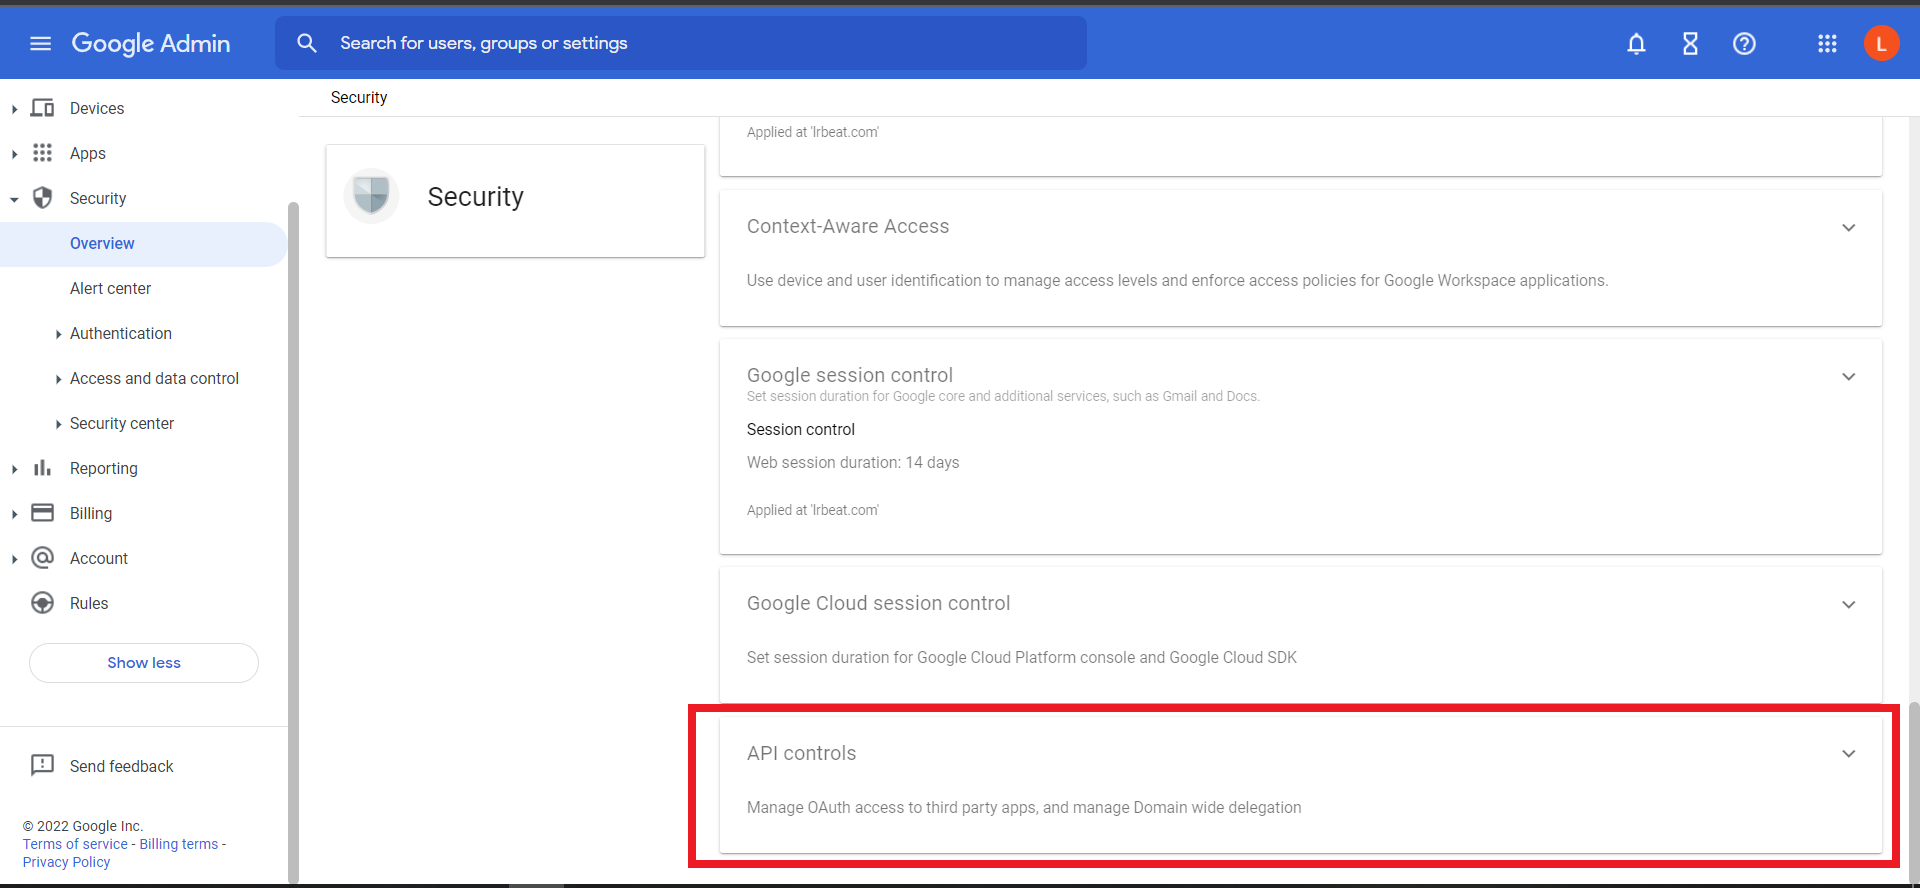The height and width of the screenshot is (888, 1920).
Task: Open the tasks hourglass icon
Action: 1690,44
